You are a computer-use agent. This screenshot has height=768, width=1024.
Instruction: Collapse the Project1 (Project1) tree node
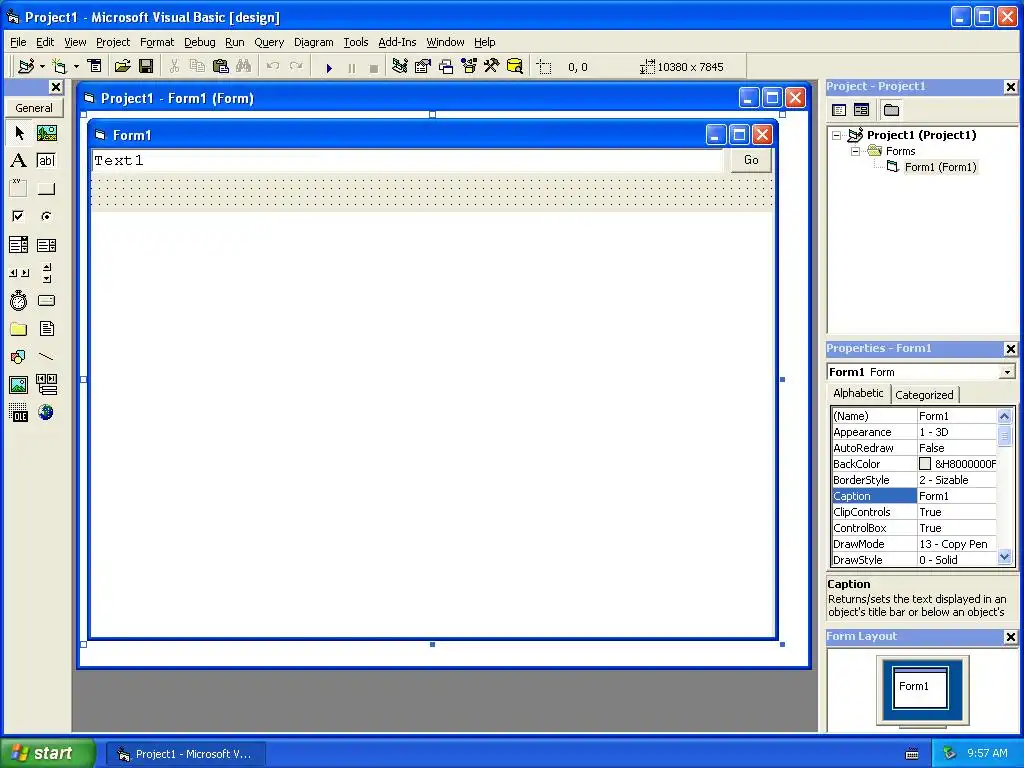point(837,135)
